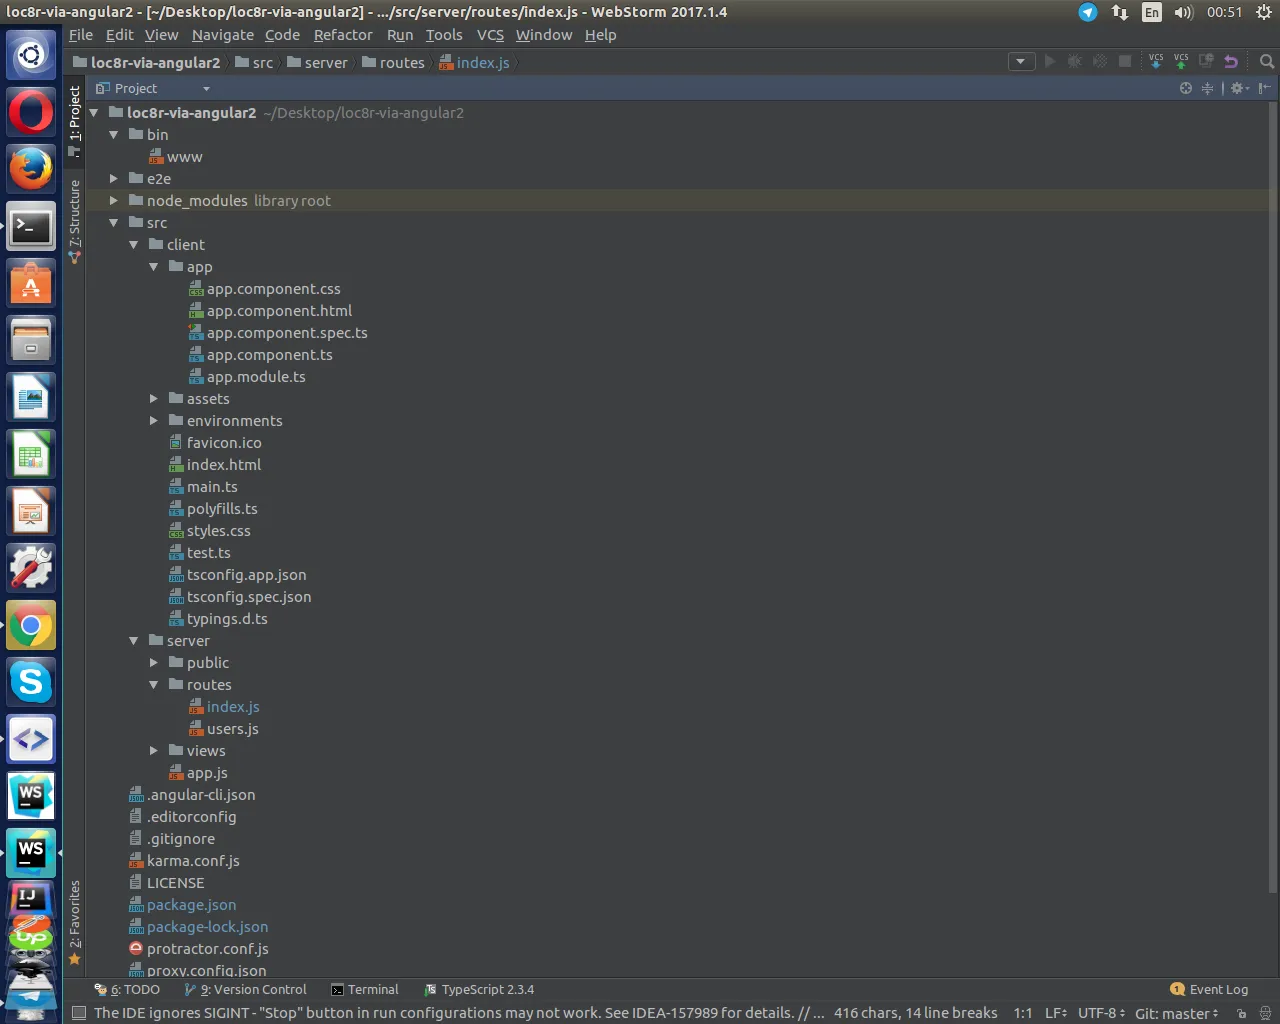Screen dimensions: 1280x1024
Task: Collapse the loc8r-via-angular2 root folder
Action: point(94,113)
